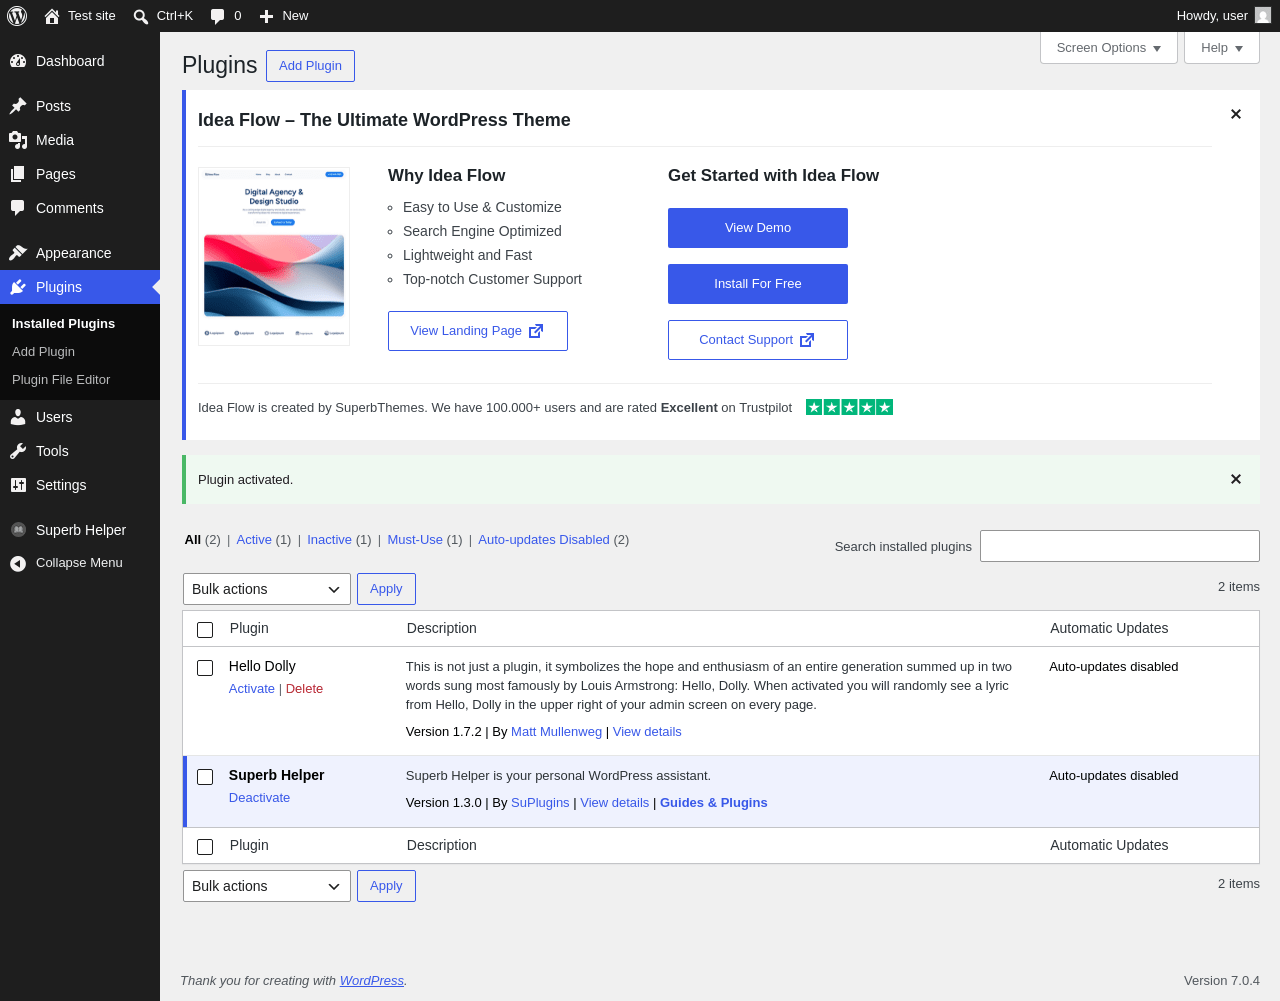Screen dimensions: 1280x1001
Task: Click the View Demo button
Action: pos(758,228)
